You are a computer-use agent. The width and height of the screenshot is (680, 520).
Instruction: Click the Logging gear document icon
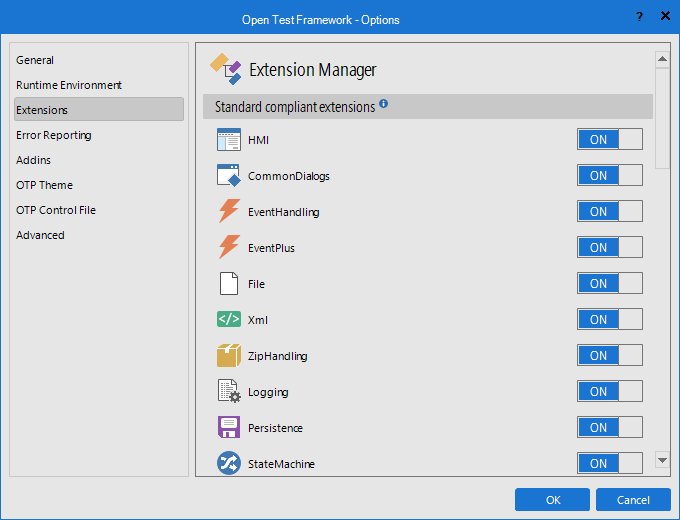[x=229, y=391]
